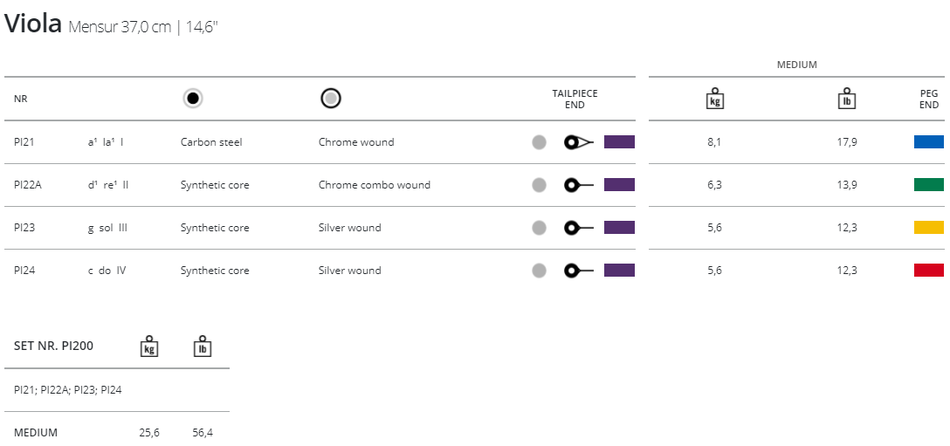Select the green peg end swatch

pyautogui.click(x=929, y=185)
